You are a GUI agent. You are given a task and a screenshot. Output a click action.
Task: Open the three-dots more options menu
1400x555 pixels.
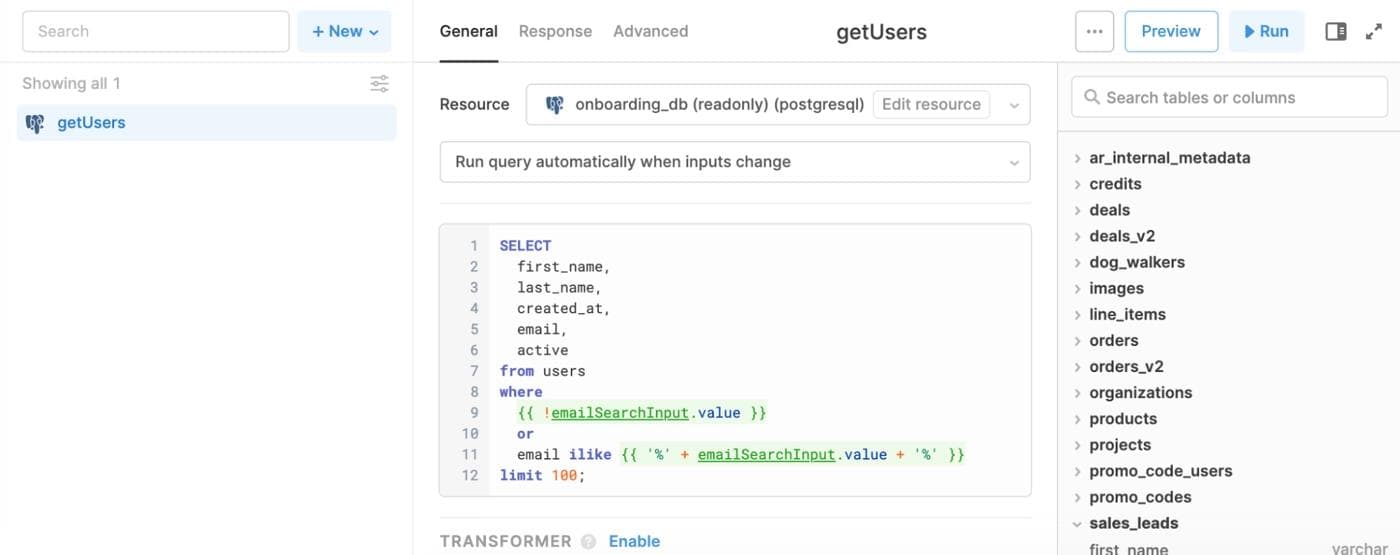[x=1094, y=31]
